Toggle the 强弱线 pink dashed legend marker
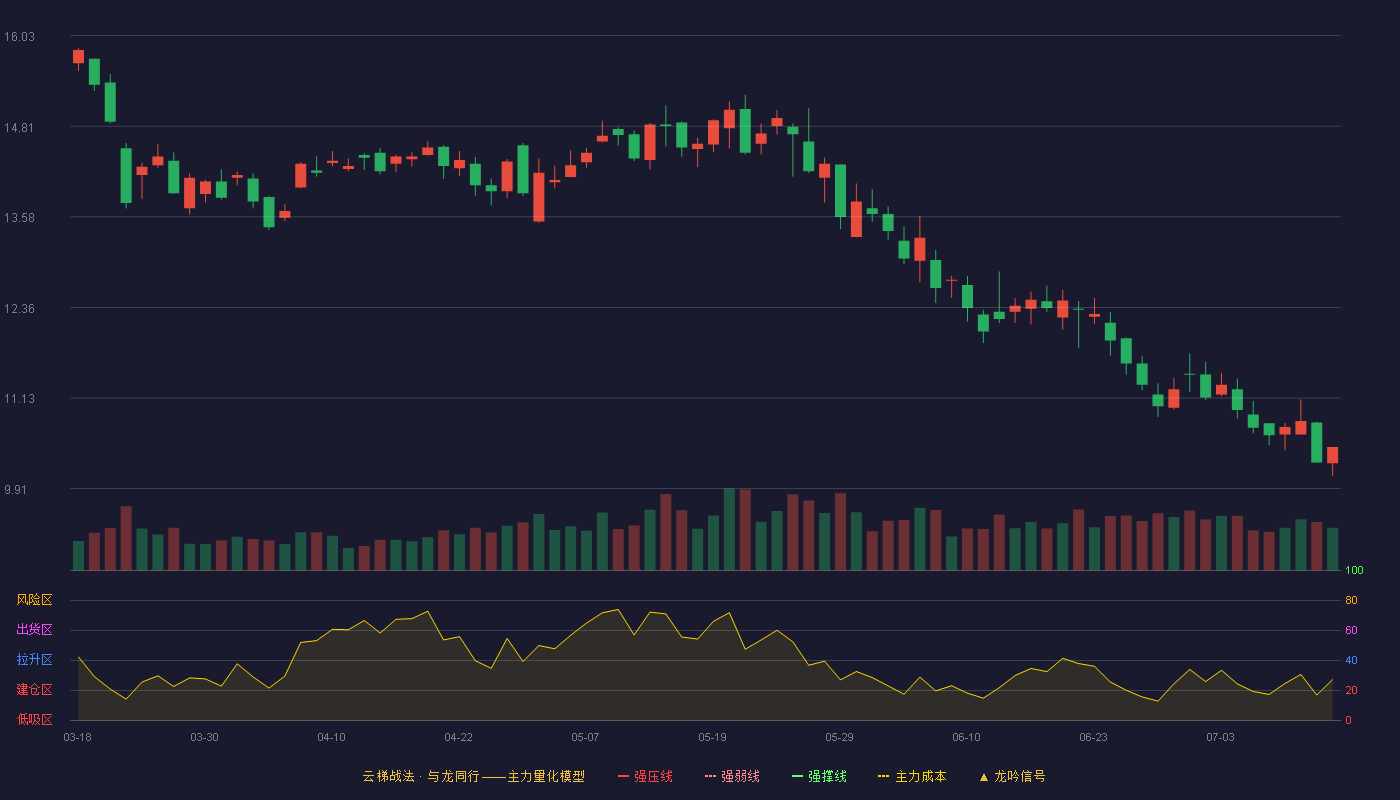This screenshot has height=800, width=1400. (710, 776)
